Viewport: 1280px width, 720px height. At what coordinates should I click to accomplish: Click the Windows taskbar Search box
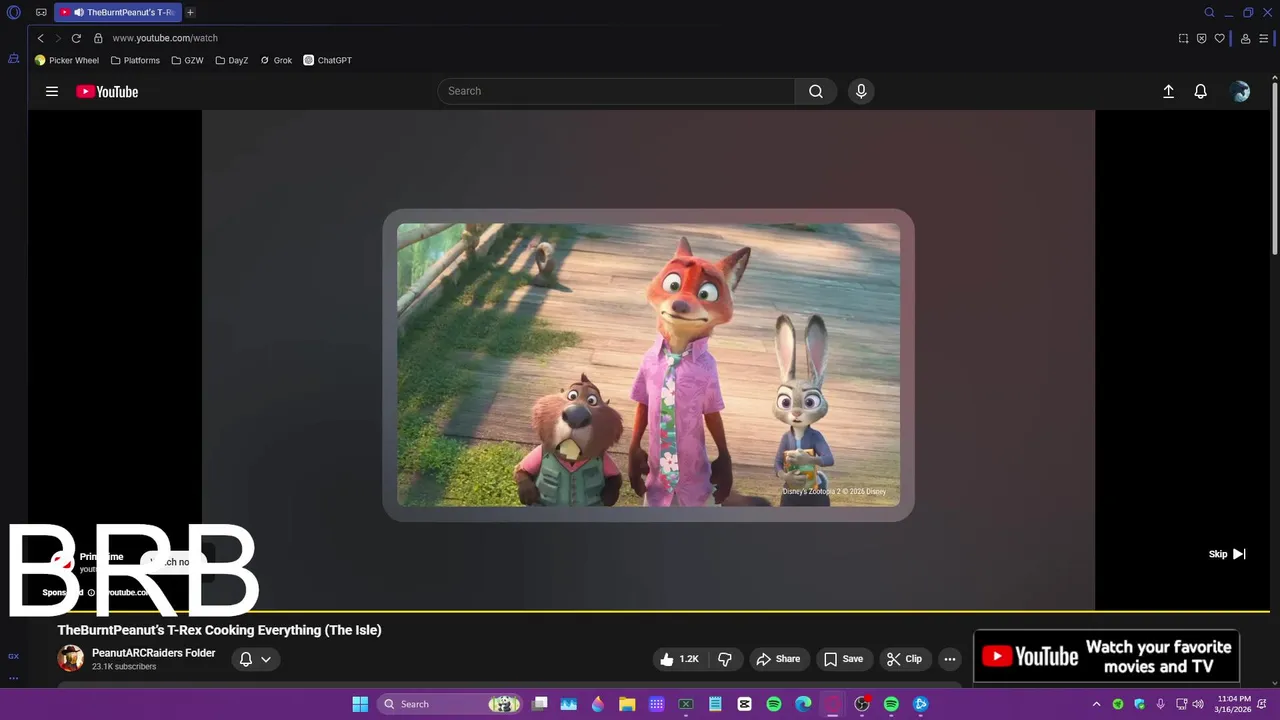pos(450,704)
